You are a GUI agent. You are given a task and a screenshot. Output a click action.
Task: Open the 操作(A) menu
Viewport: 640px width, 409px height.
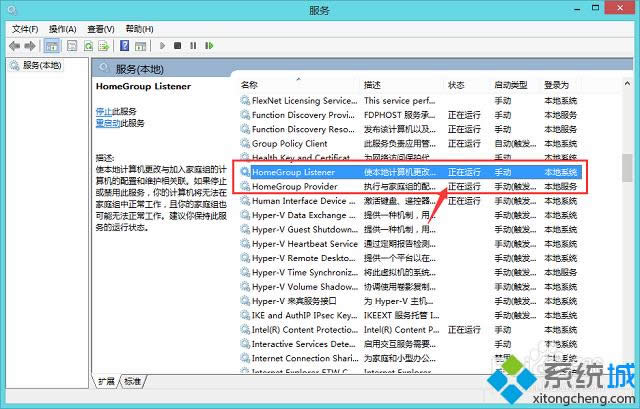click(63, 29)
